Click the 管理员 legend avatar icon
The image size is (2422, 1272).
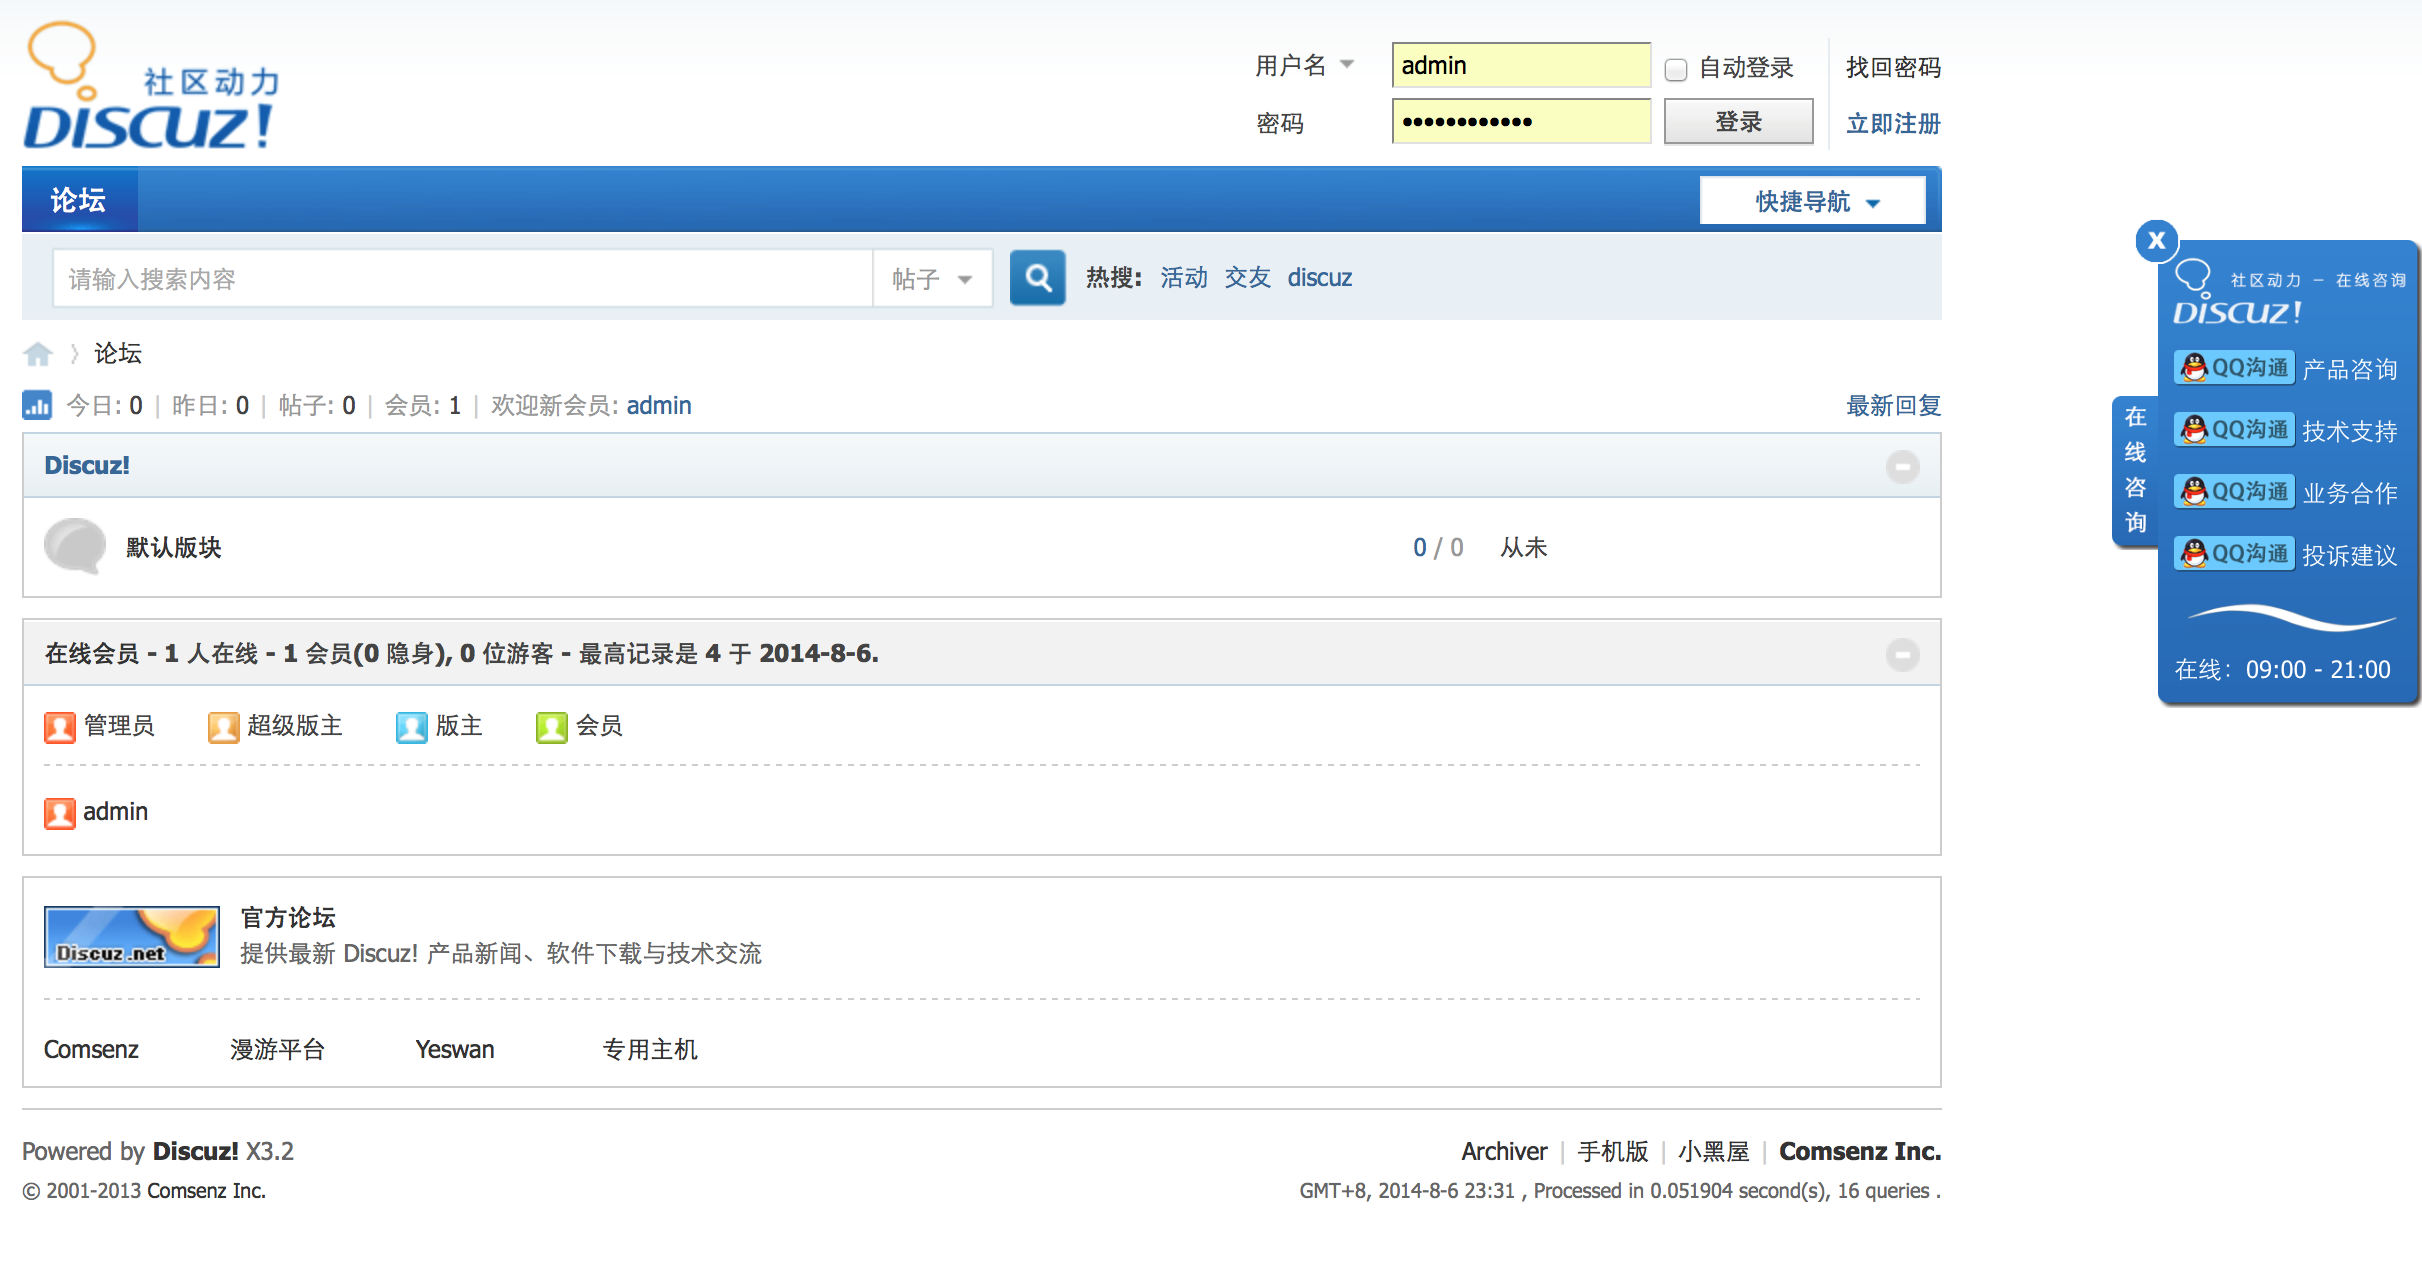coord(59,727)
